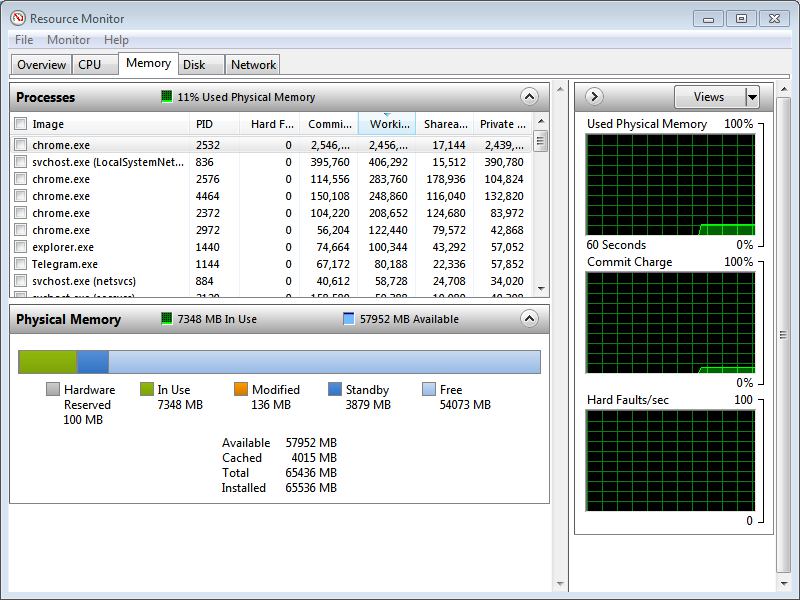Collapse the Physical Memory section

click(530, 319)
